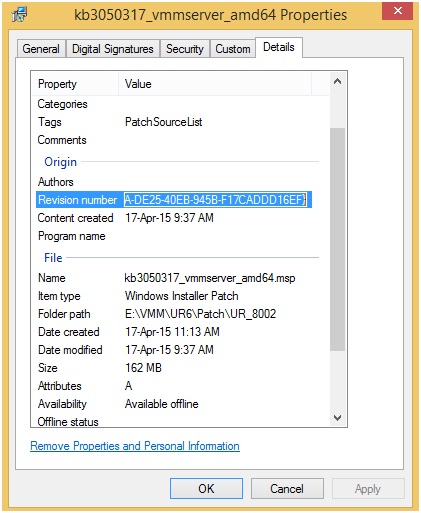Select the Categories property row
The image size is (421, 513).
click(x=174, y=104)
